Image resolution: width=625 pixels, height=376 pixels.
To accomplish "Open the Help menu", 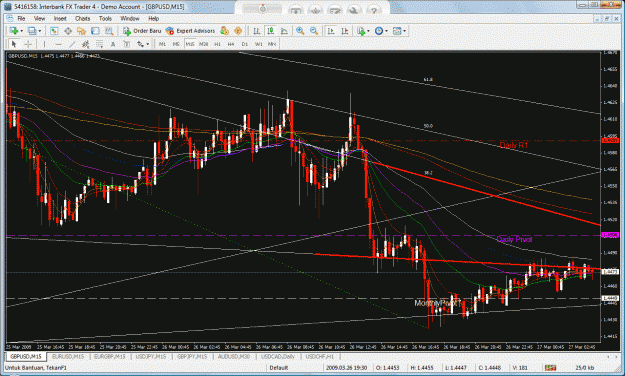I will [153, 18].
